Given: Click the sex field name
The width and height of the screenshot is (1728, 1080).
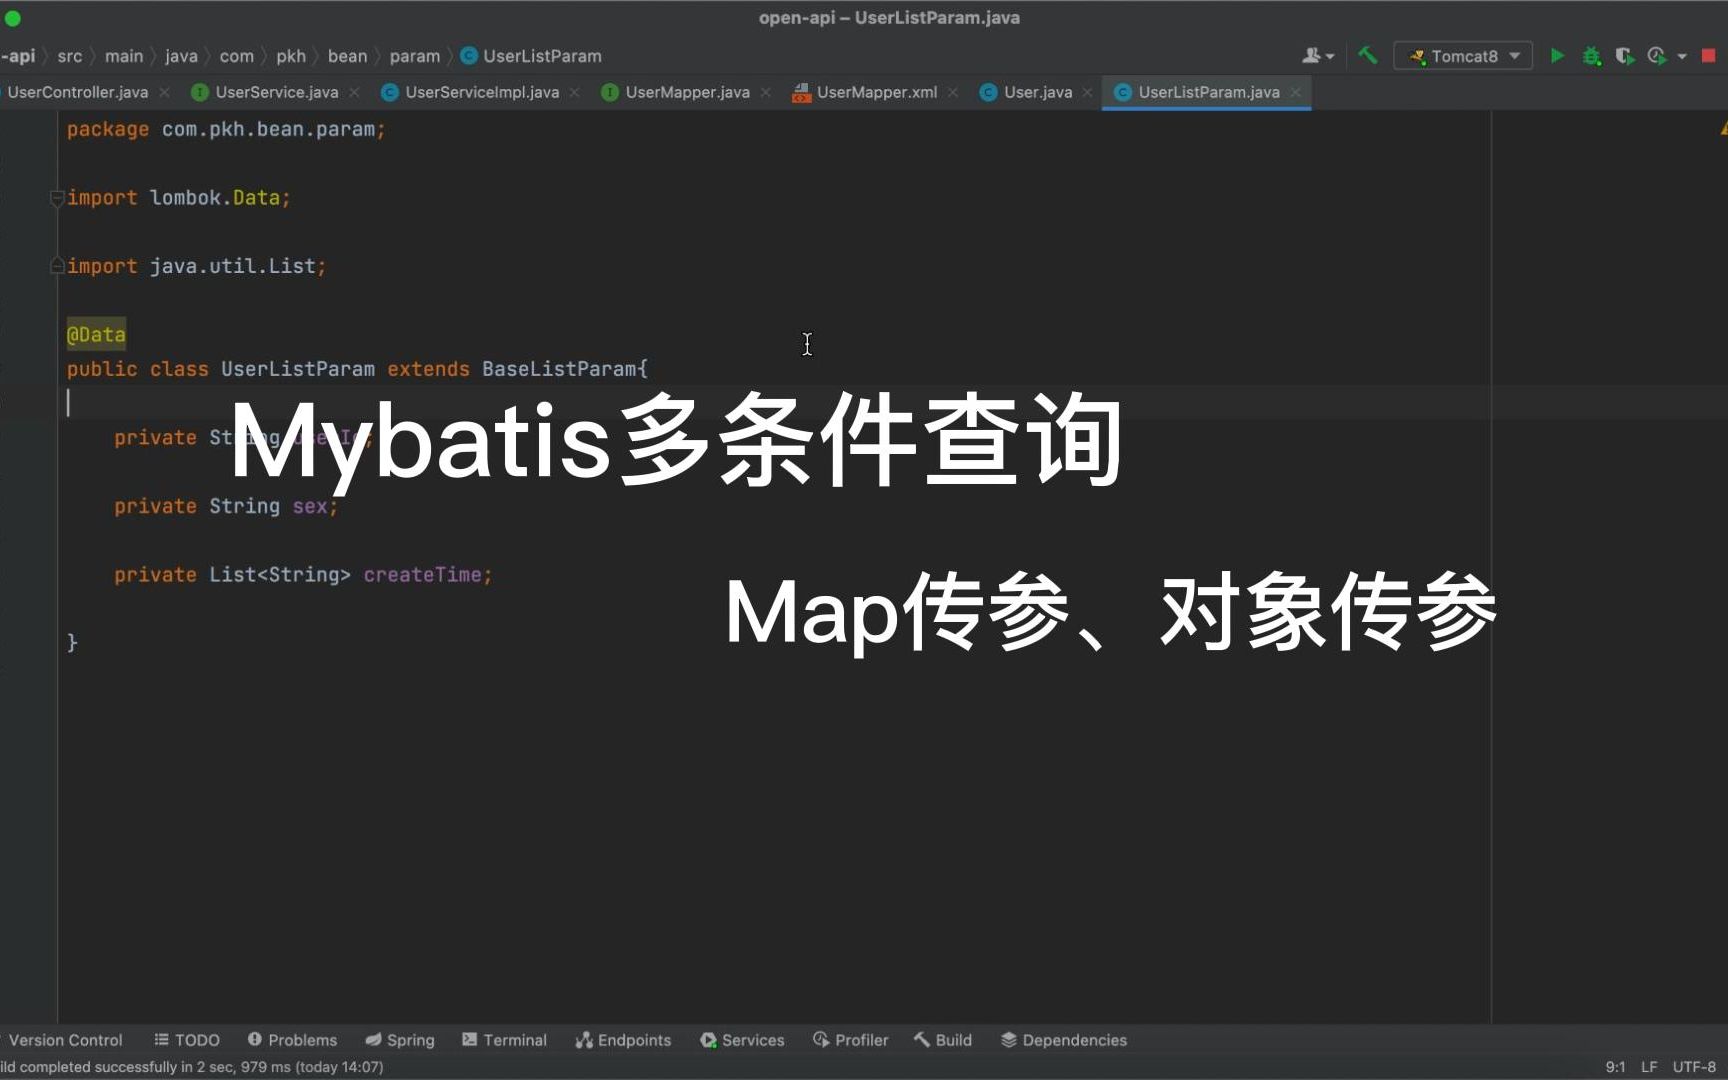Looking at the screenshot, I should click(x=310, y=506).
